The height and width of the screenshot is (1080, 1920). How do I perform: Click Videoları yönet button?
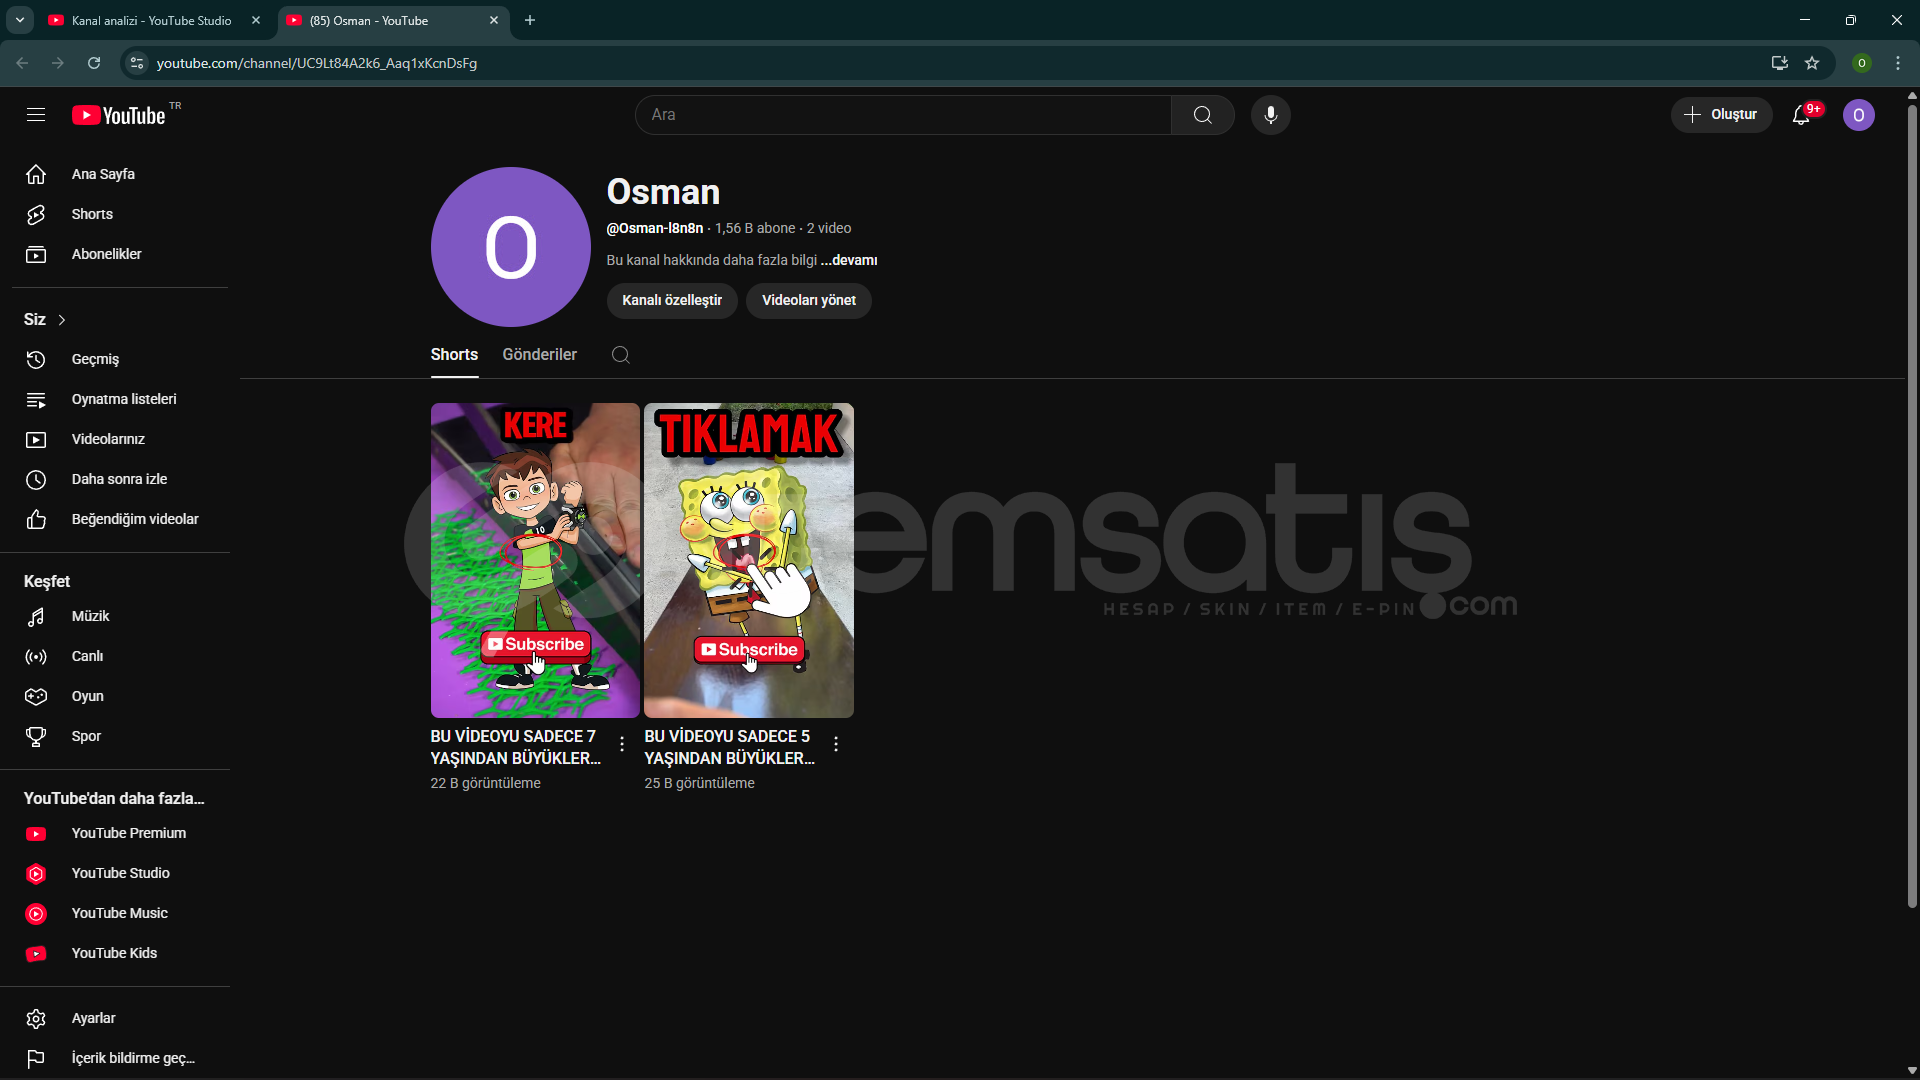(x=809, y=300)
